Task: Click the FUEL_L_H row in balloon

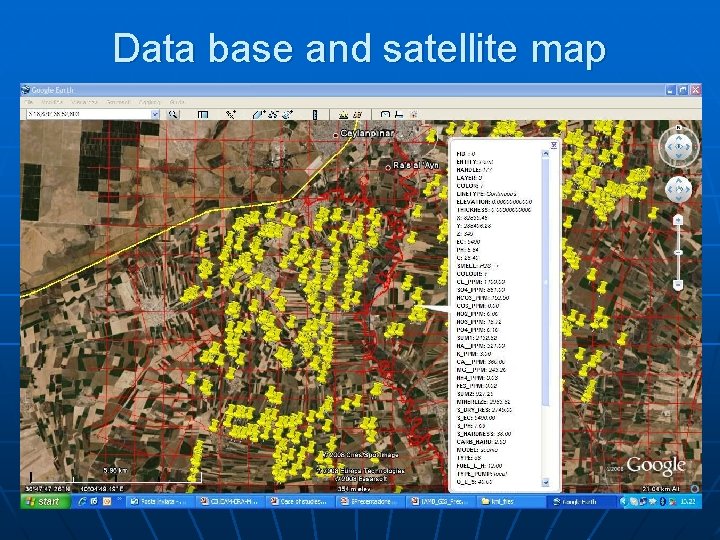Action: 479,466
